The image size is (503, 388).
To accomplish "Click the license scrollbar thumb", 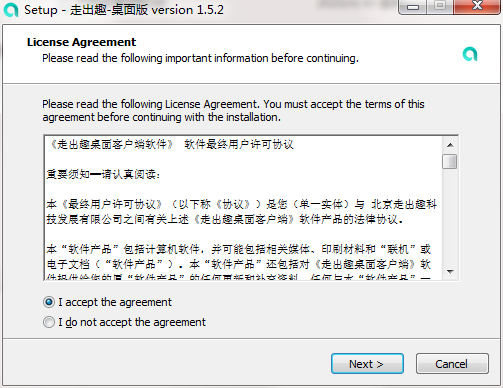I will point(450,162).
